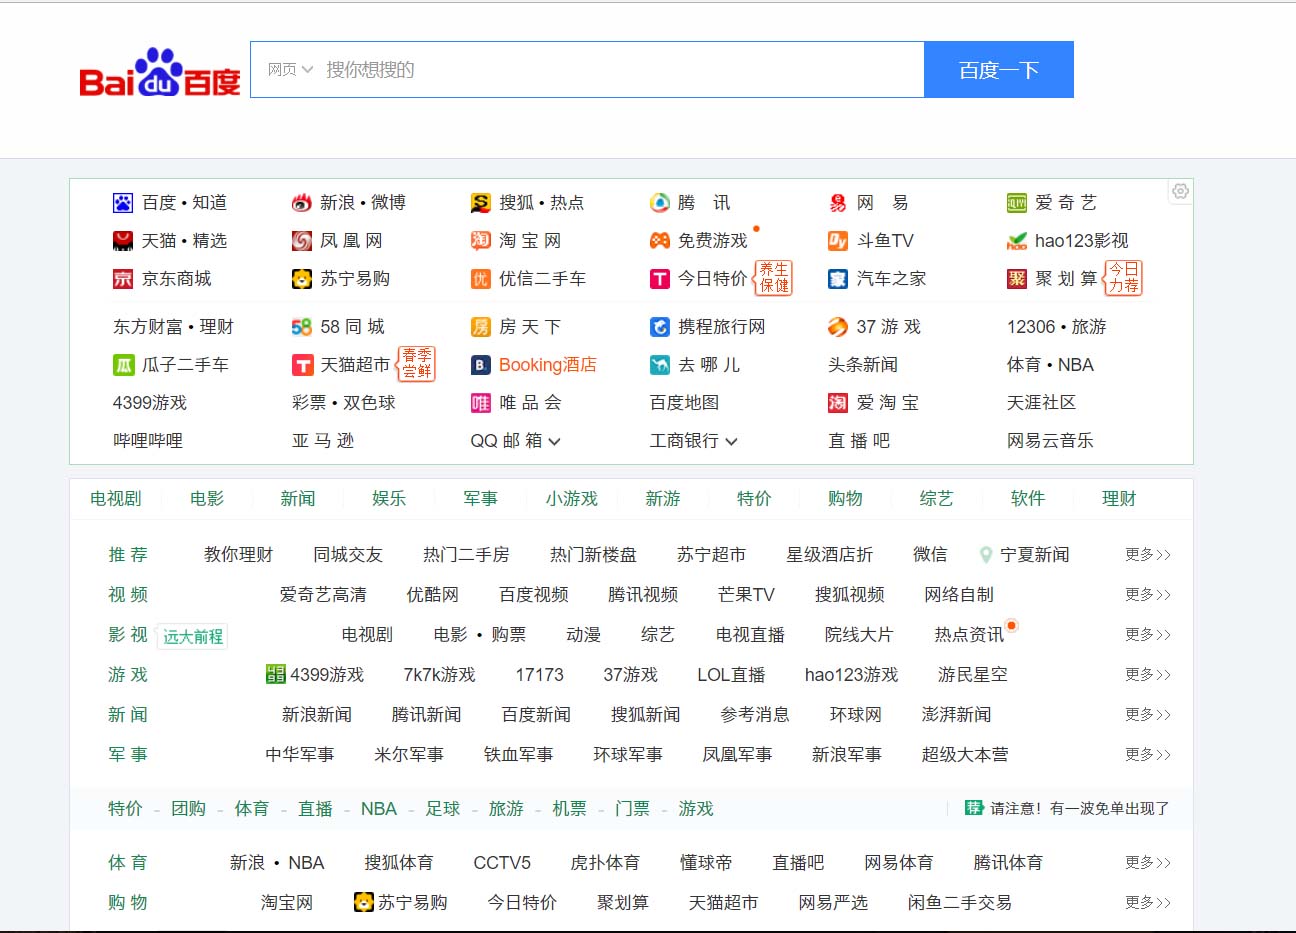Open the settings gear icon
Image resolution: width=1296 pixels, height=933 pixels.
point(1180,191)
